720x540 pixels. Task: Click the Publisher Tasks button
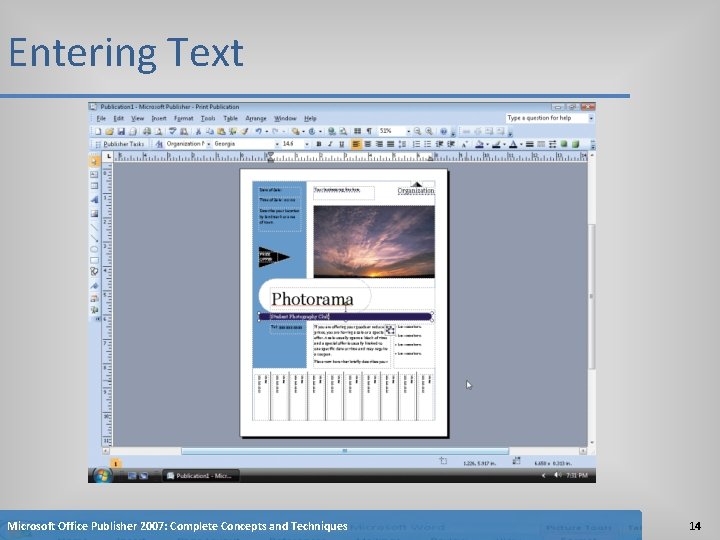click(x=120, y=144)
